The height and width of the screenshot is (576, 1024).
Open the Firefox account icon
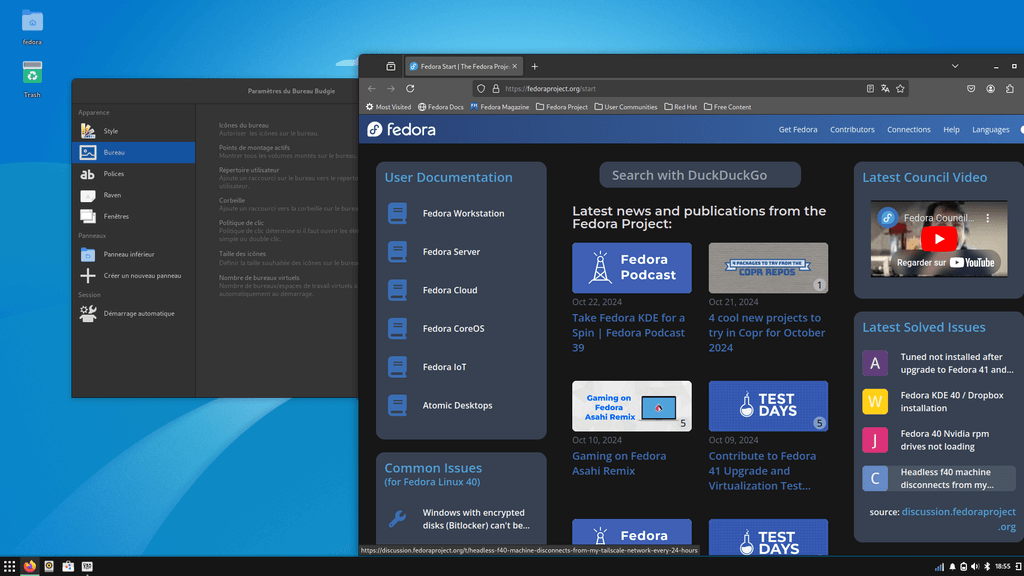click(991, 89)
